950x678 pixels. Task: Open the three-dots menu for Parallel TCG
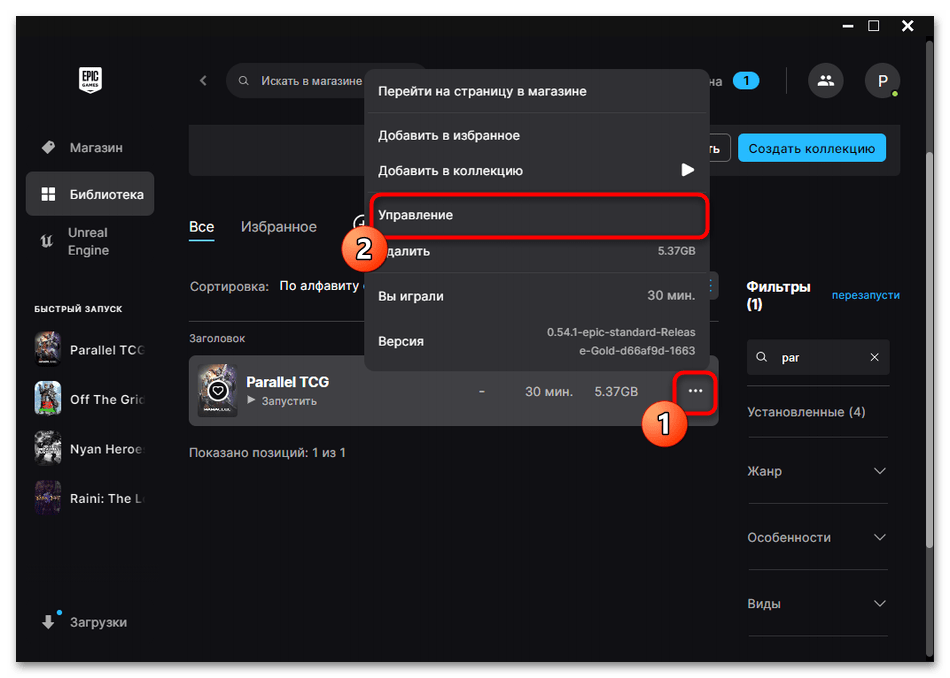click(696, 391)
